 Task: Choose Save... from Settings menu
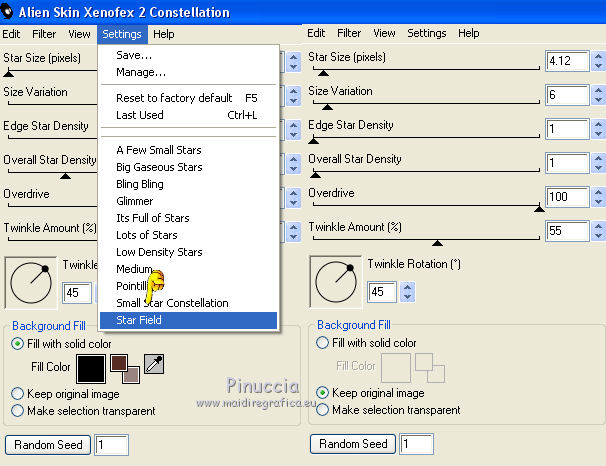click(x=189, y=55)
